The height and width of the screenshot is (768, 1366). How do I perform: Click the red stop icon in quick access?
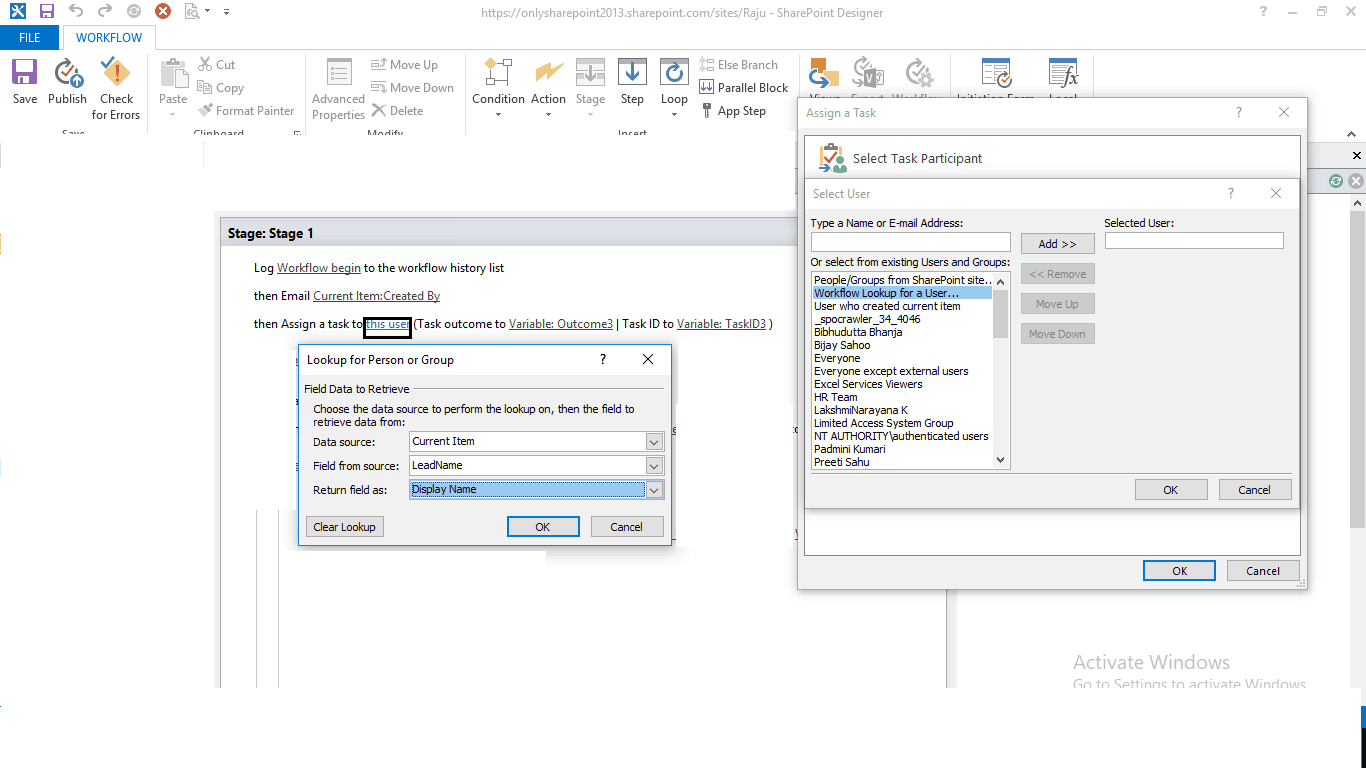pyautogui.click(x=163, y=12)
